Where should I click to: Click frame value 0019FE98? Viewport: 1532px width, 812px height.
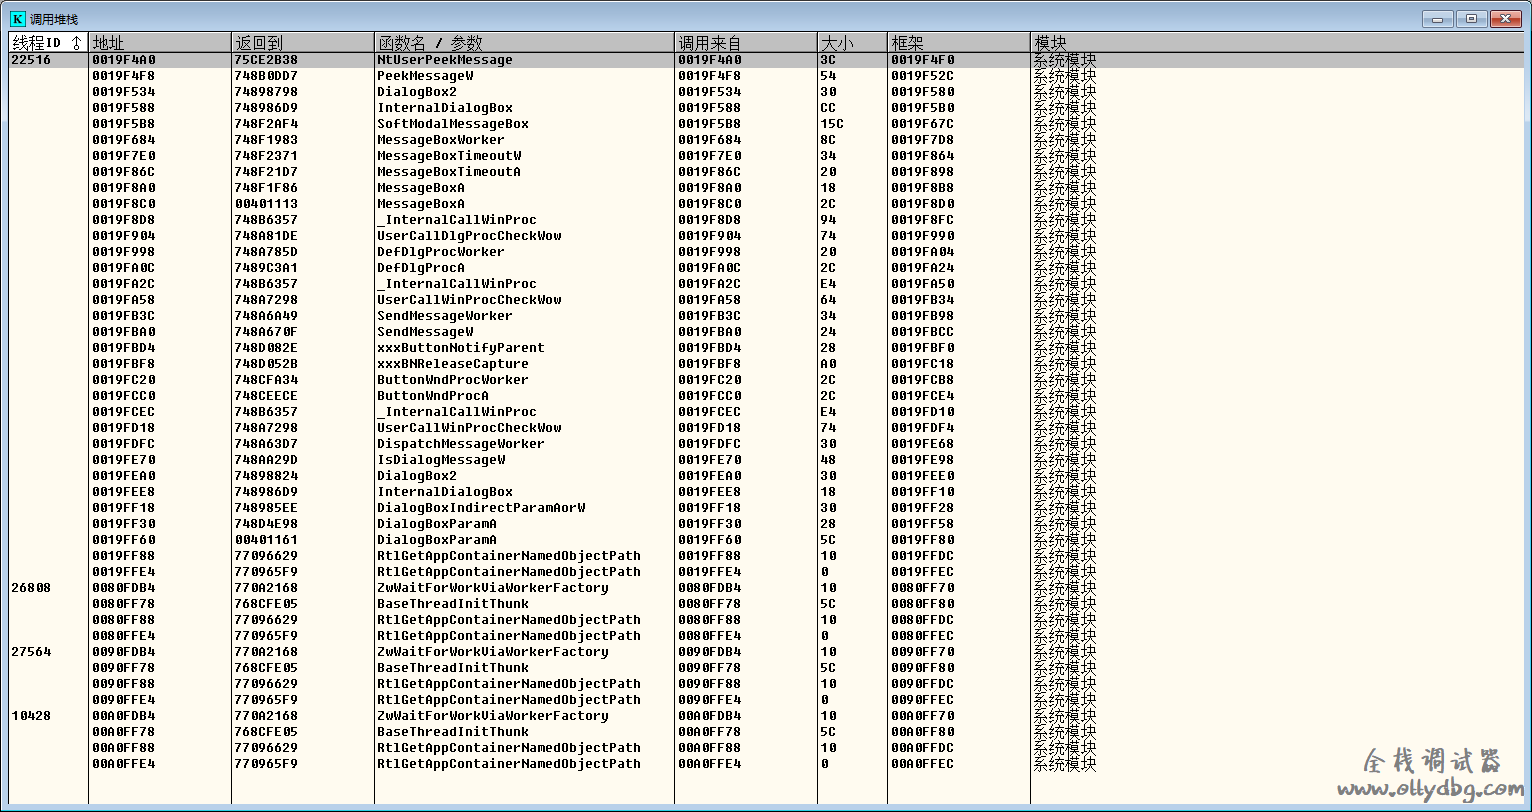coord(923,460)
